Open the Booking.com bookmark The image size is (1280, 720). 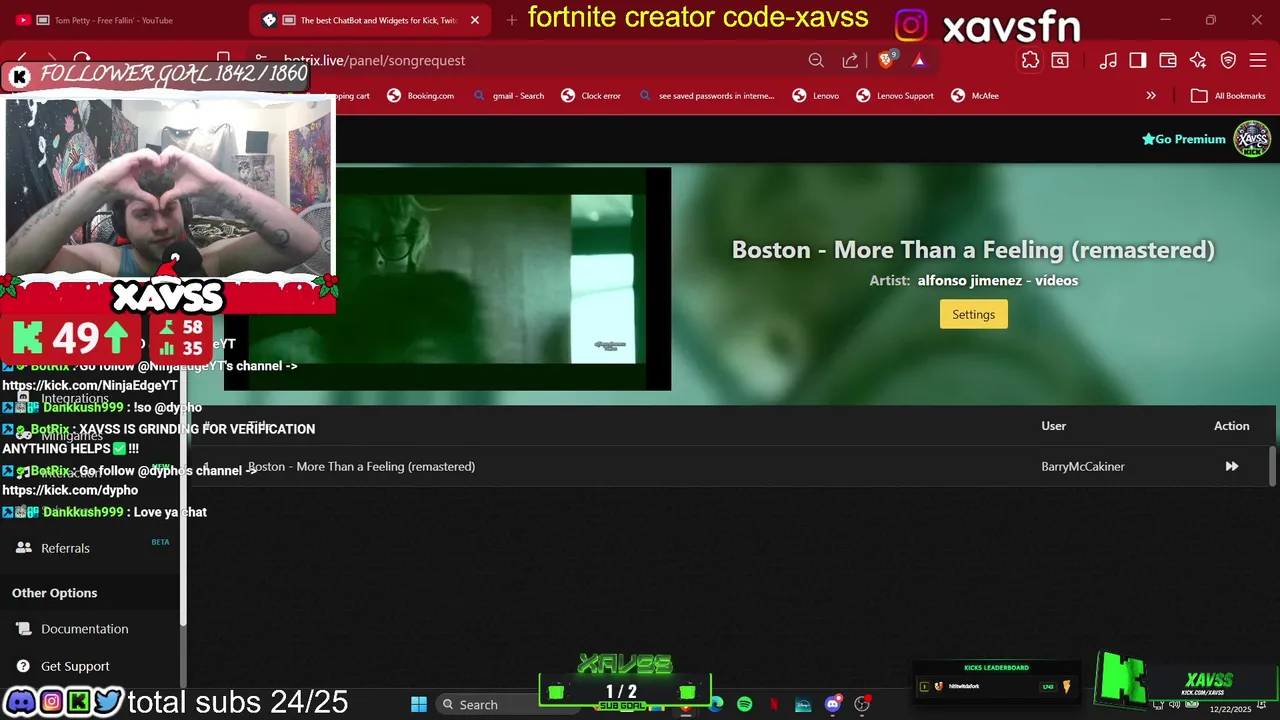pos(420,96)
